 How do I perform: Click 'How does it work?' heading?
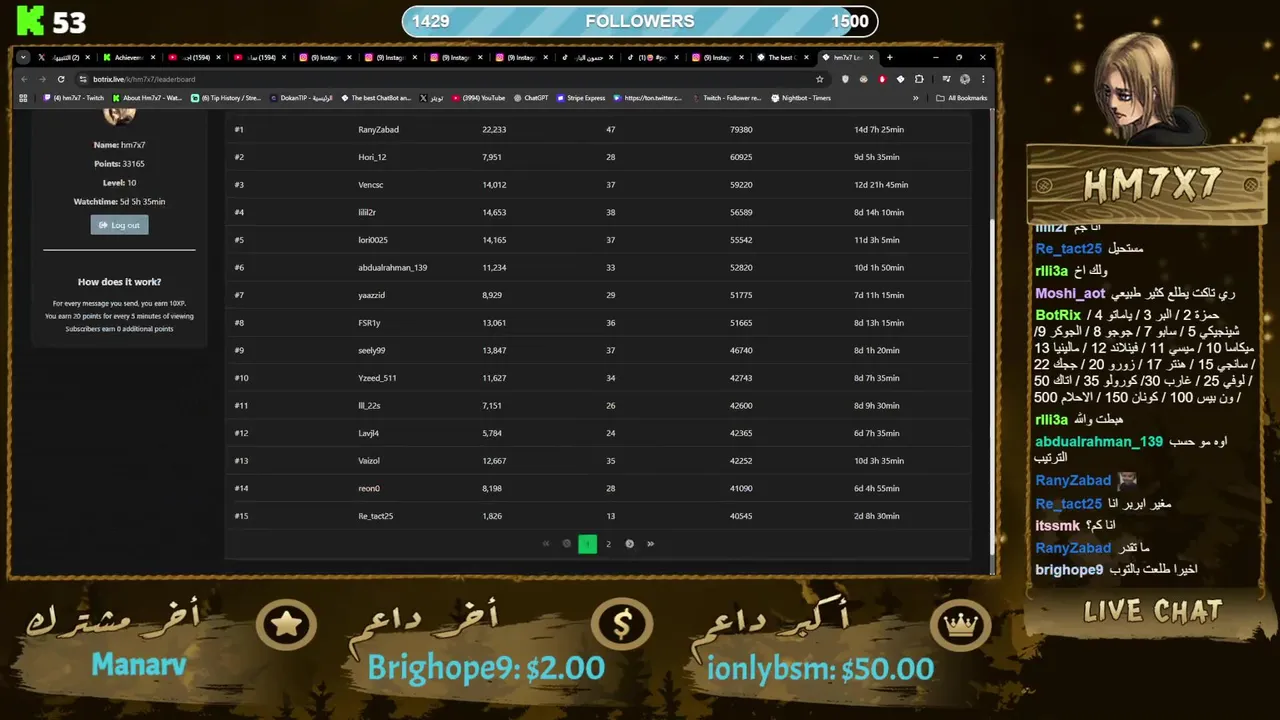pyautogui.click(x=119, y=282)
